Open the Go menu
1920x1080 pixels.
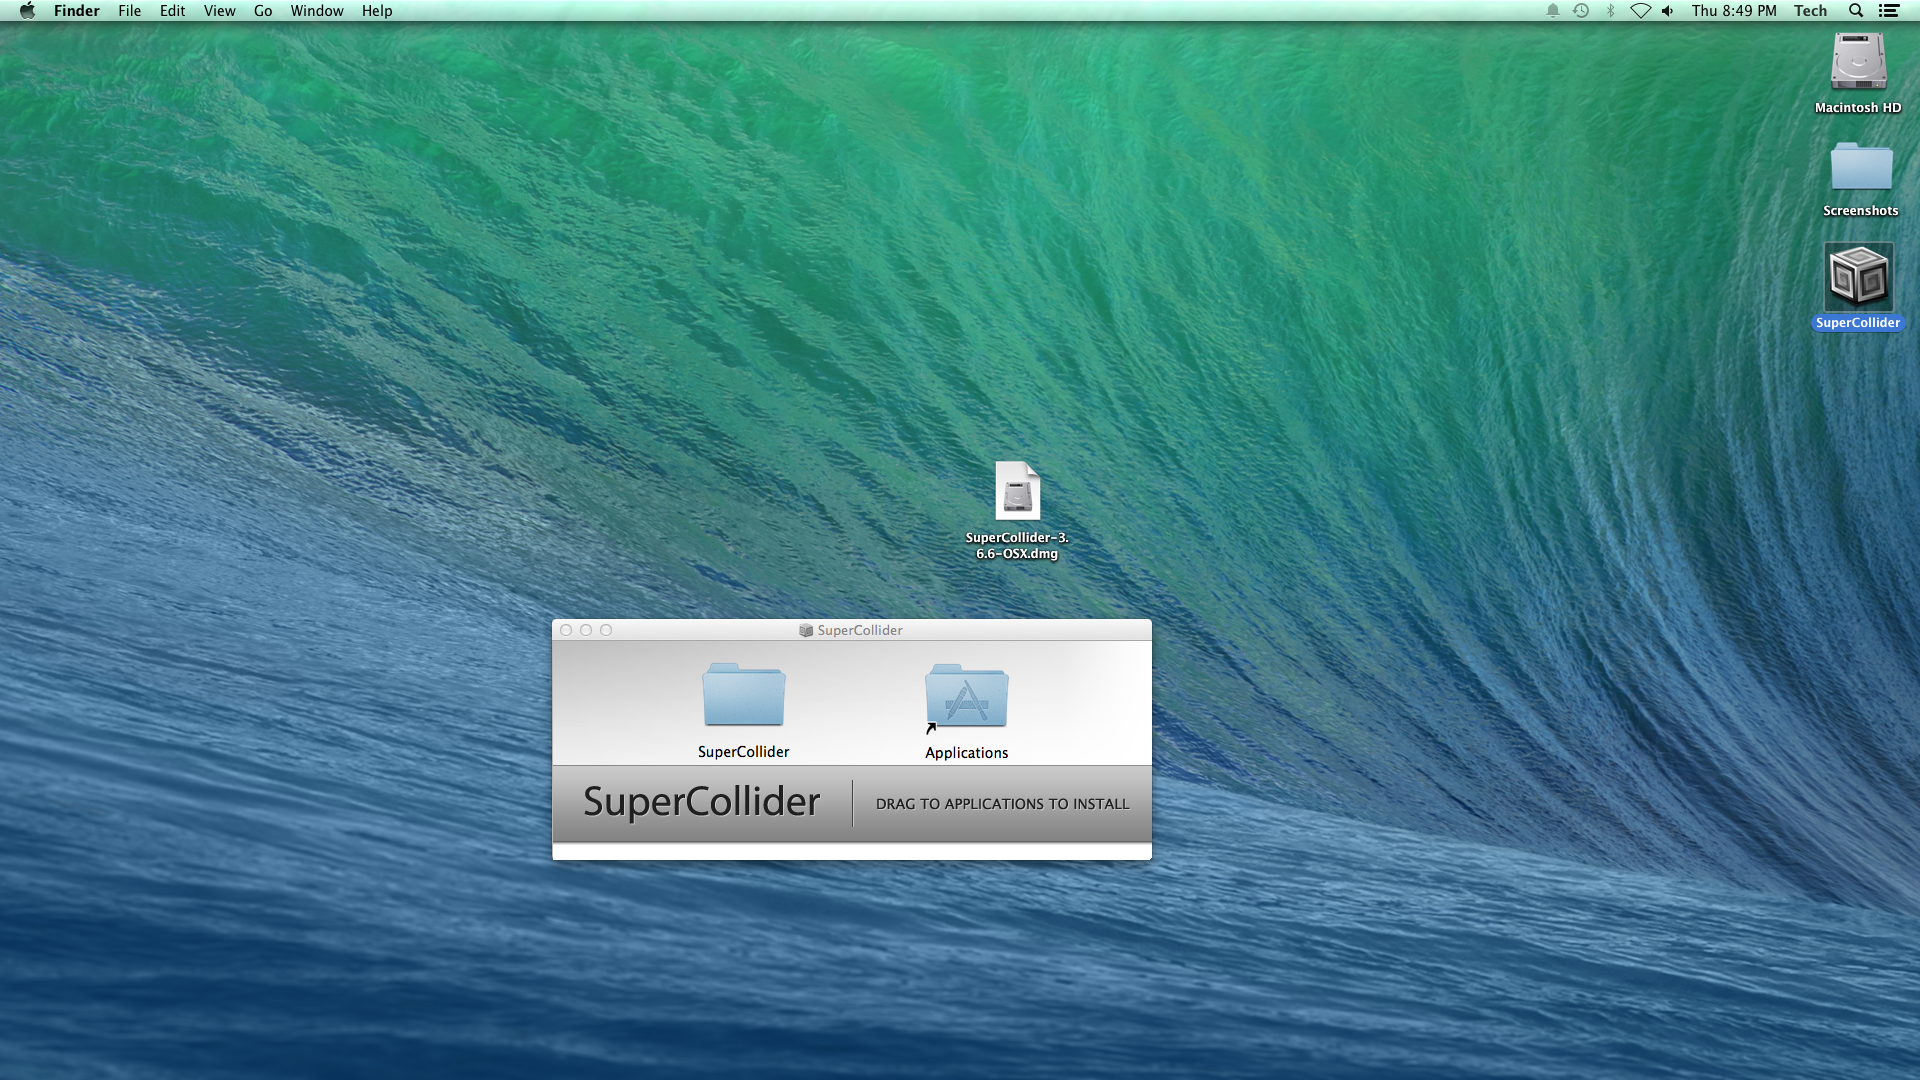point(263,11)
